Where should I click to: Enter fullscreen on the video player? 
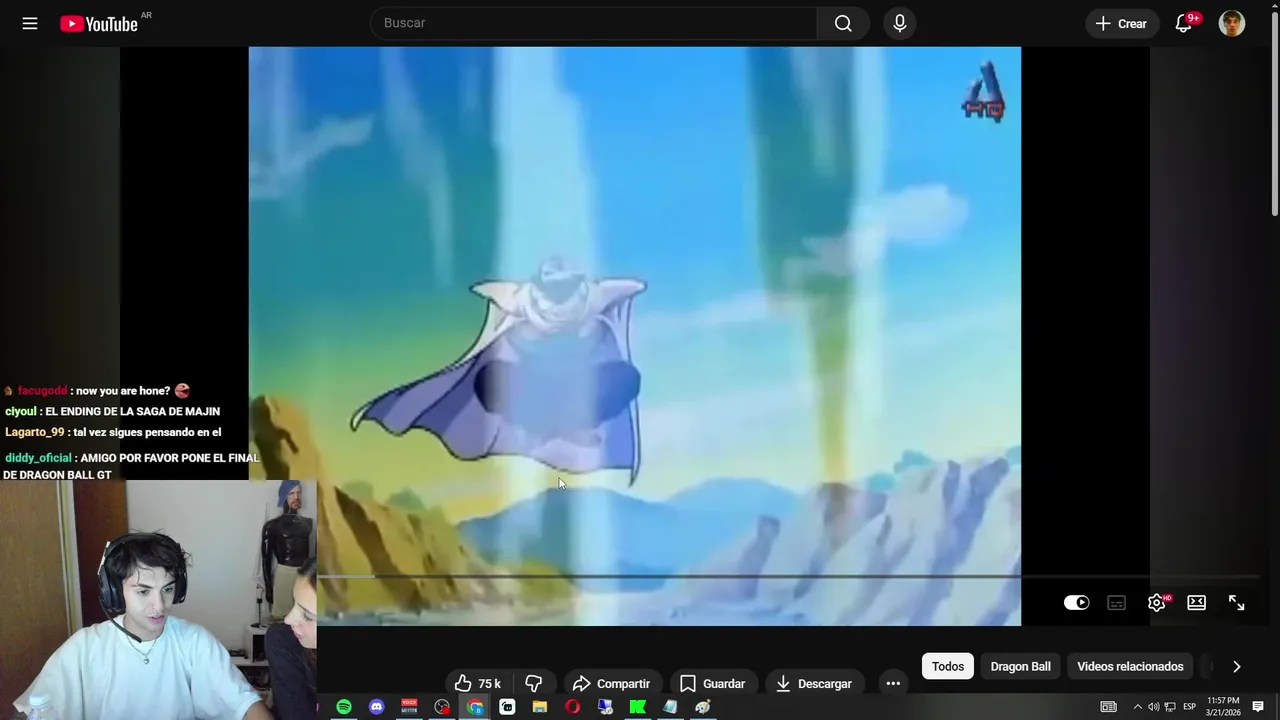pos(1237,602)
